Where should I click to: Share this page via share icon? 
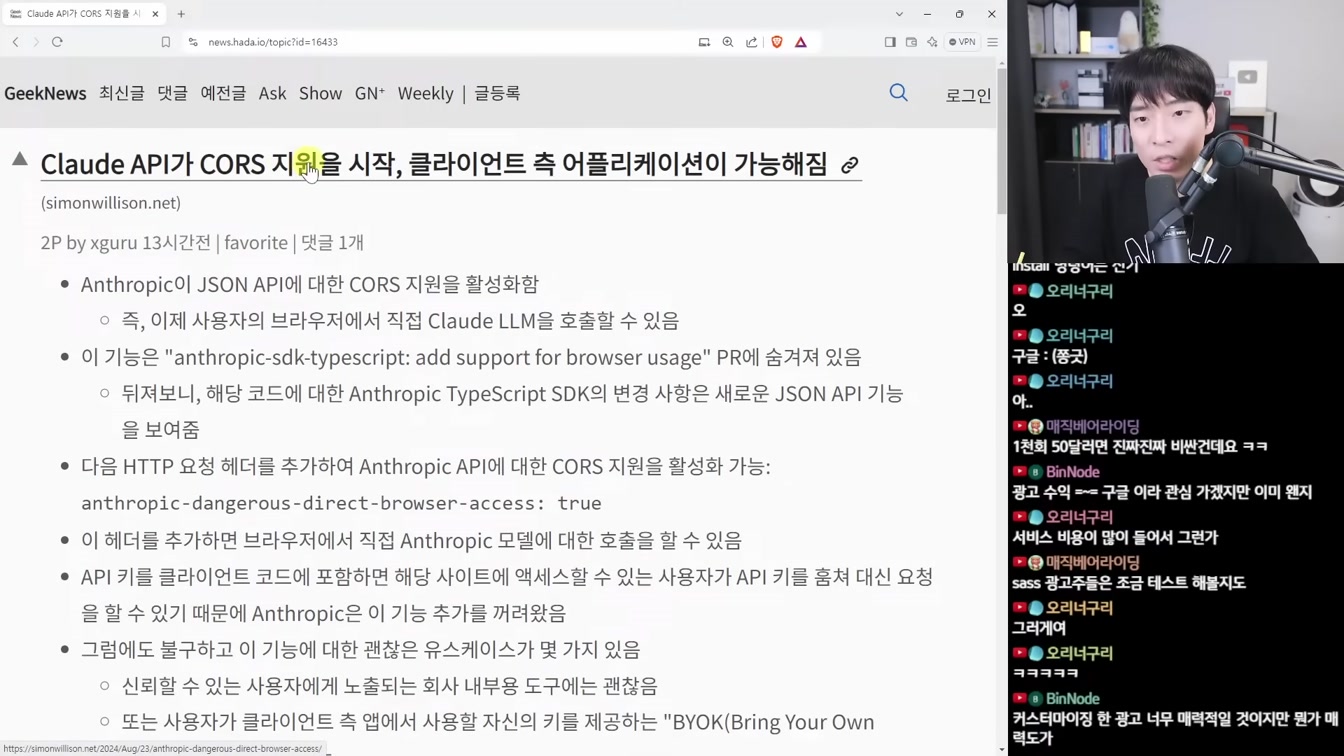(752, 42)
